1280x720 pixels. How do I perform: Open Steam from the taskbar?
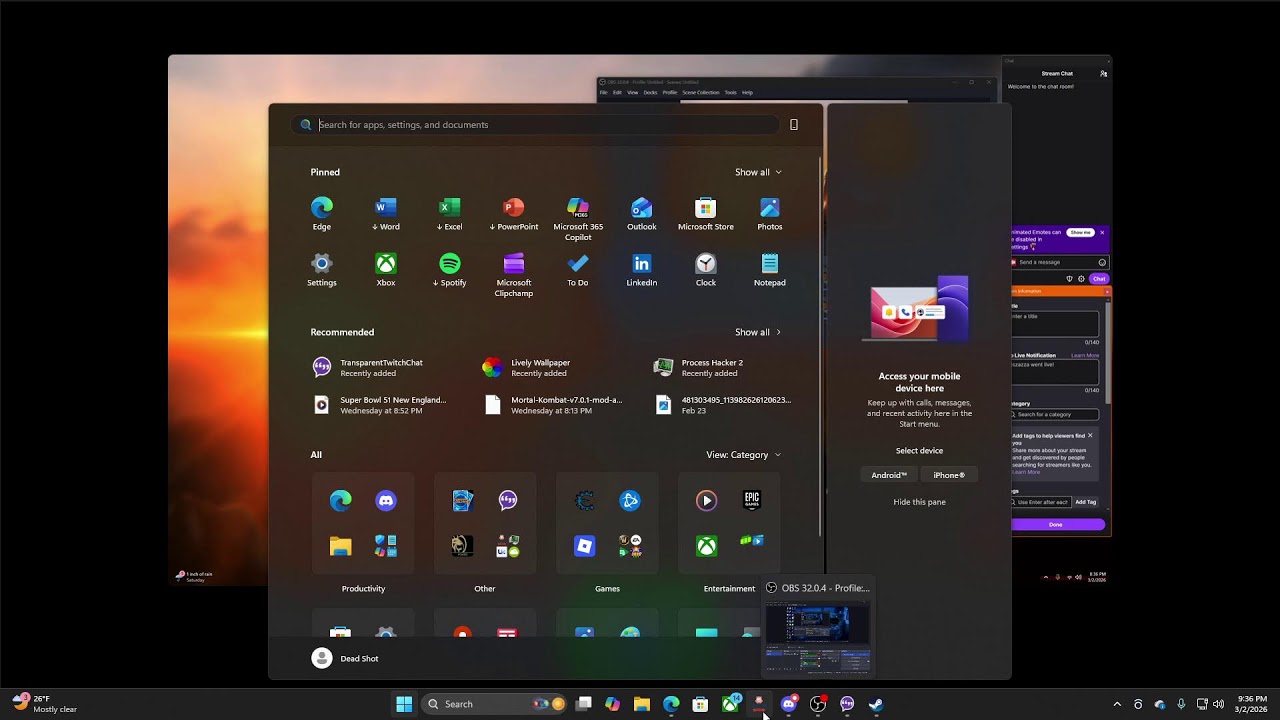click(876, 704)
